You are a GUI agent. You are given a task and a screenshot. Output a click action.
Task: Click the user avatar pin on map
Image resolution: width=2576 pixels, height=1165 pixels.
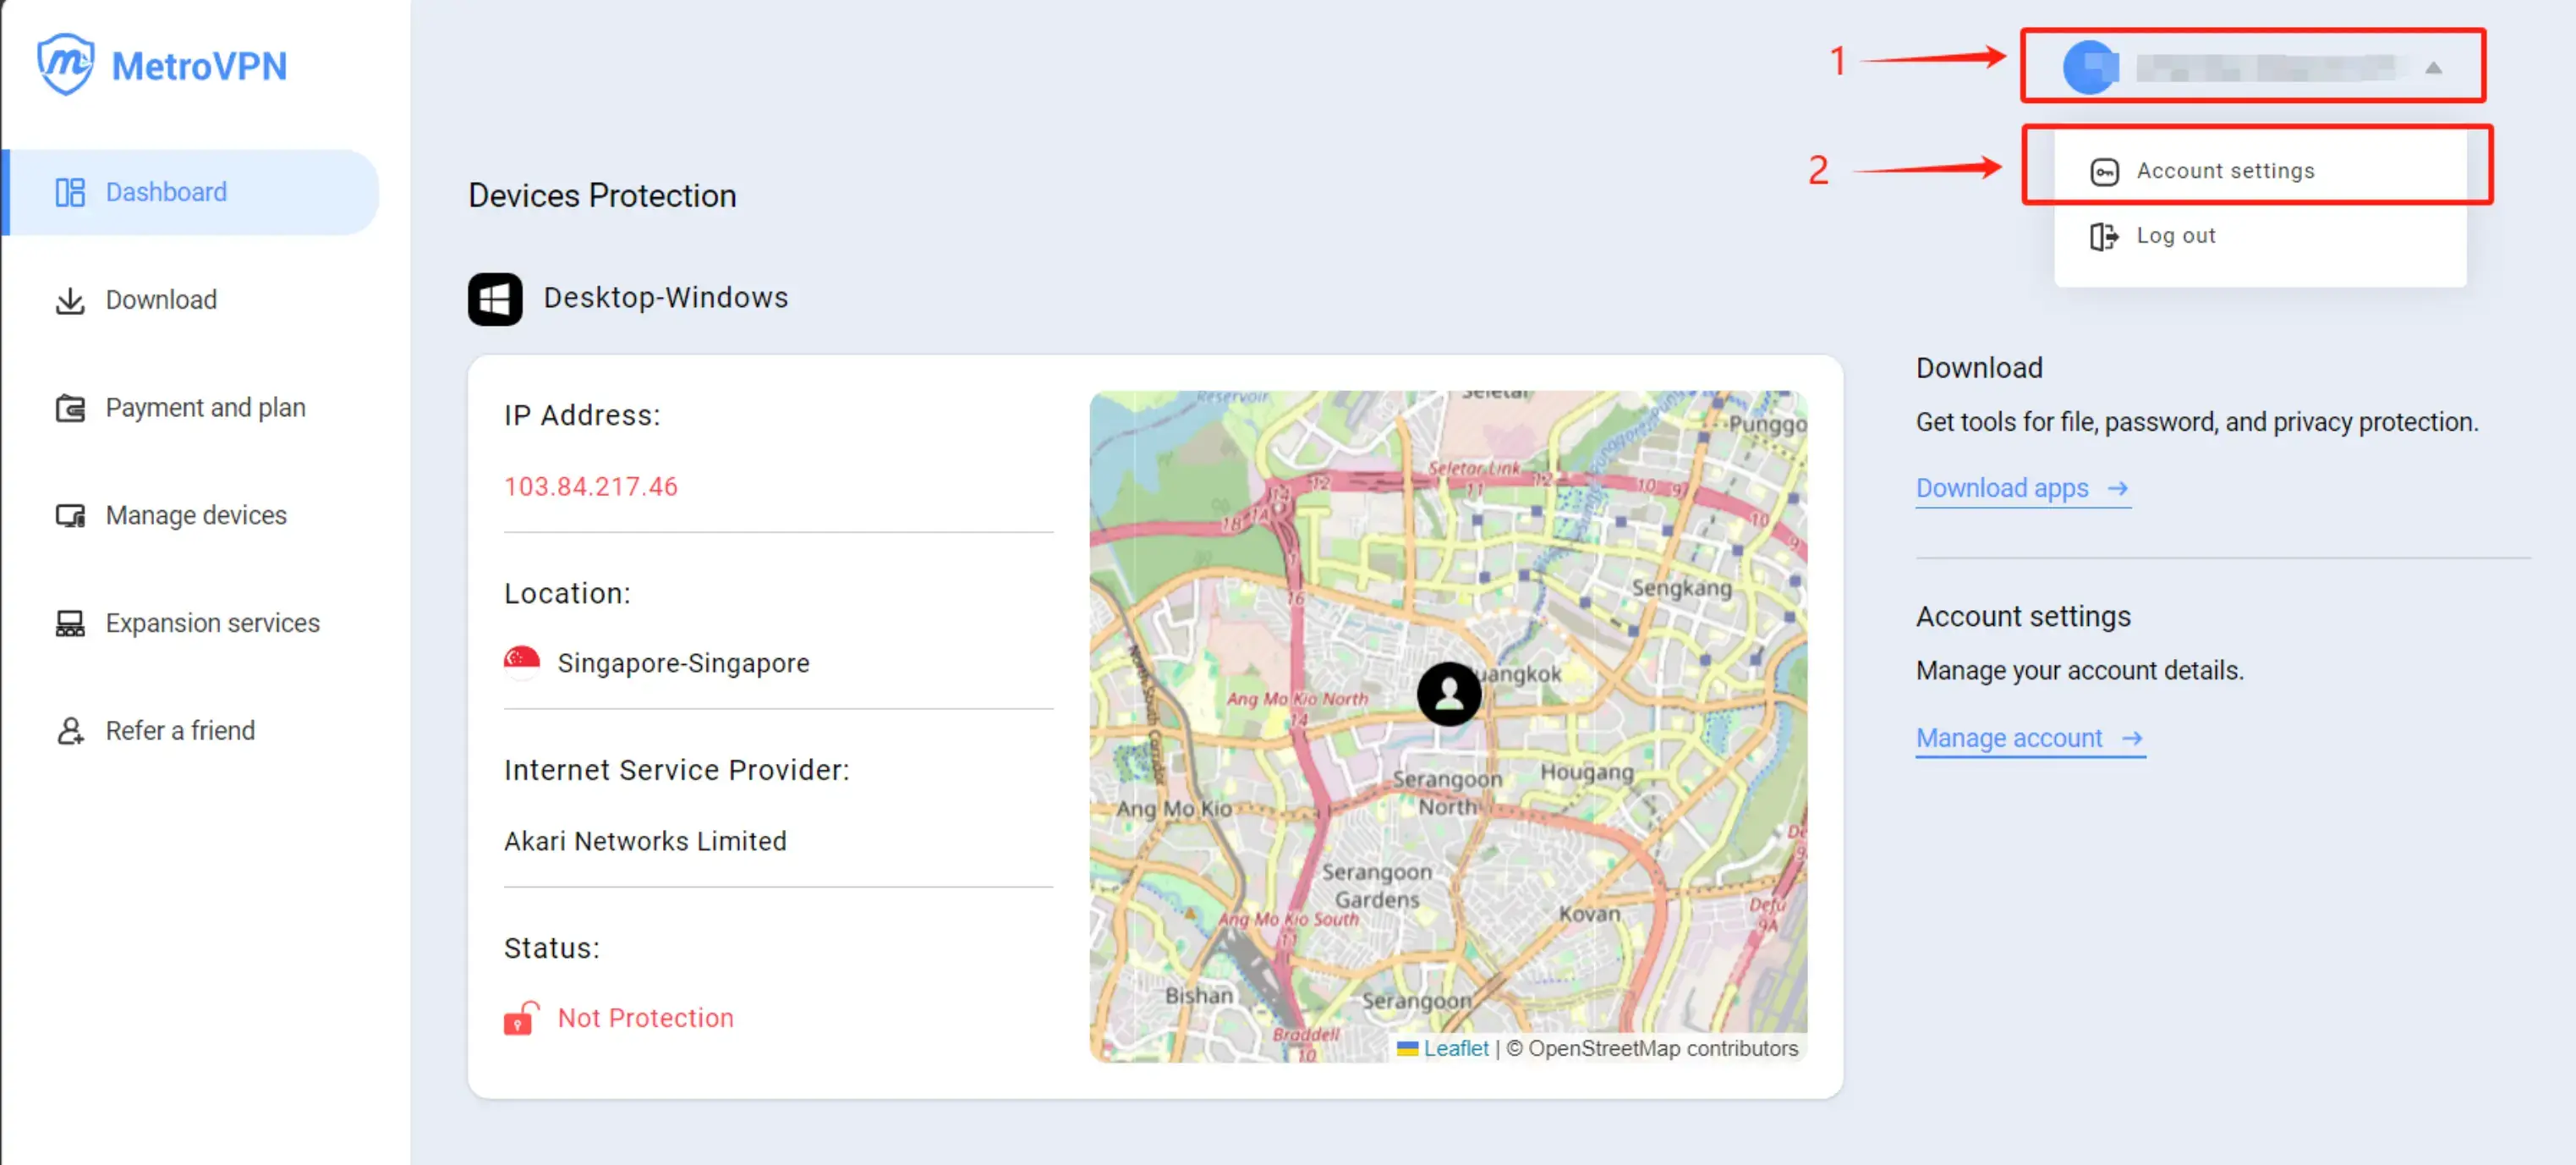coord(1448,693)
